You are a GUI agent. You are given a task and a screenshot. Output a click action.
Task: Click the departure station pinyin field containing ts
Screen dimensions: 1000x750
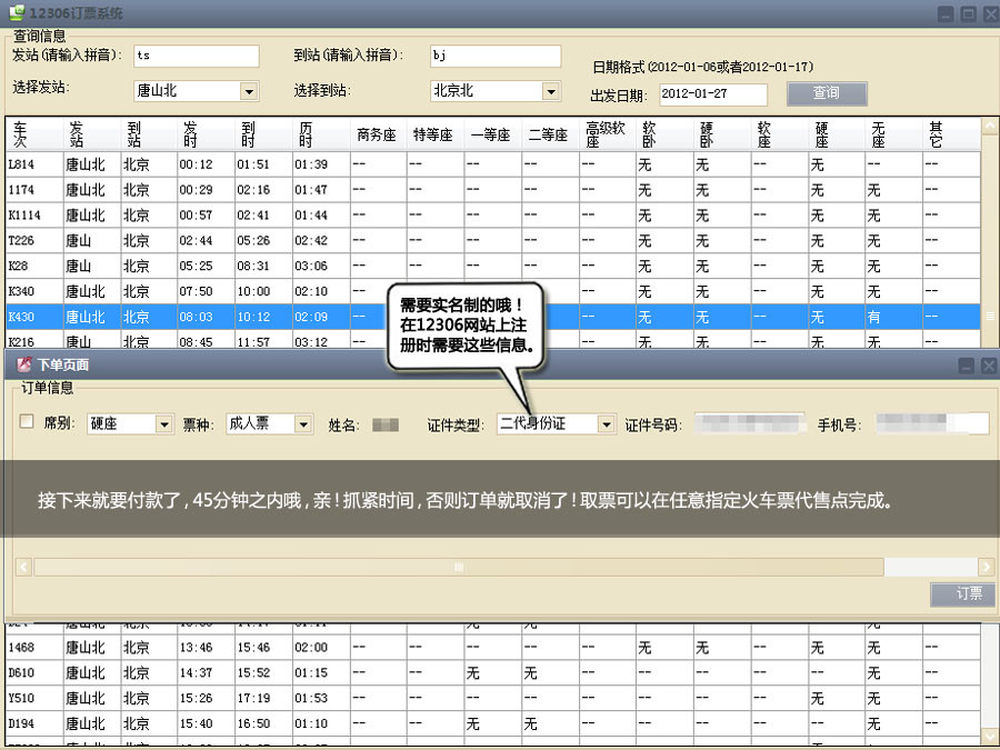click(x=196, y=55)
